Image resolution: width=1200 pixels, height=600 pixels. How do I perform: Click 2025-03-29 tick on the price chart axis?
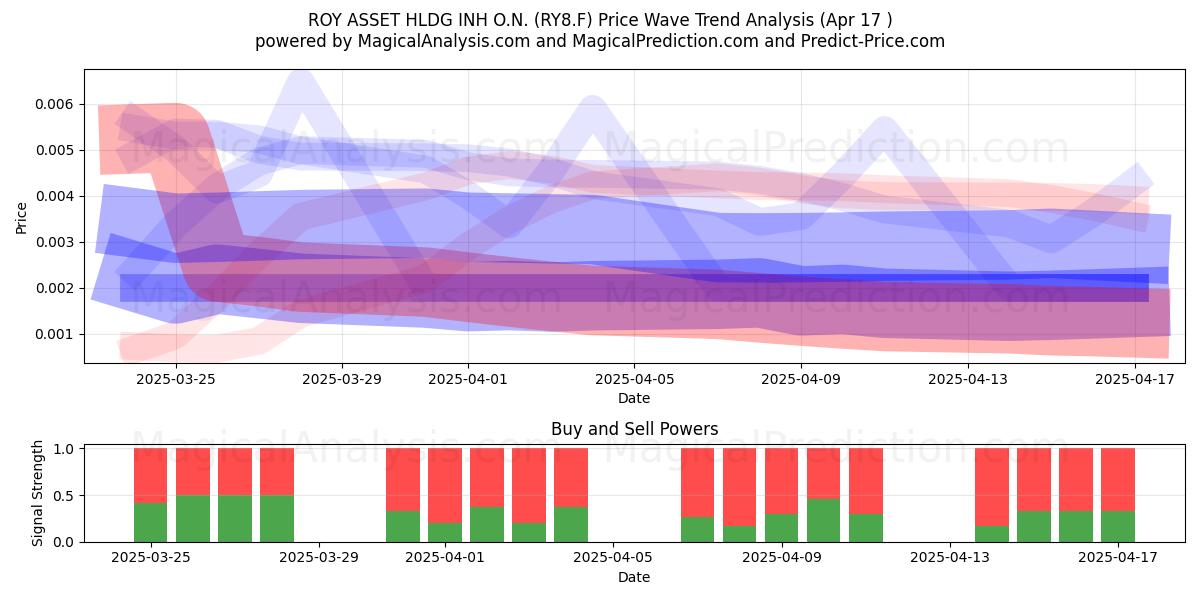pos(342,379)
